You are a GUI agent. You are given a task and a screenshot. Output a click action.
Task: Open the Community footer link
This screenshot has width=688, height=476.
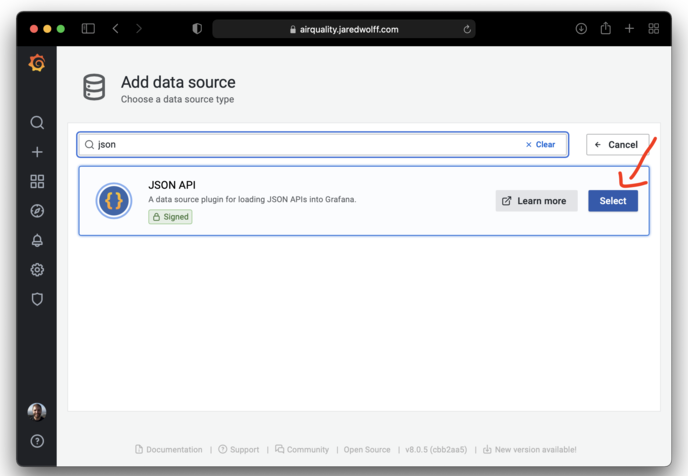point(302,450)
